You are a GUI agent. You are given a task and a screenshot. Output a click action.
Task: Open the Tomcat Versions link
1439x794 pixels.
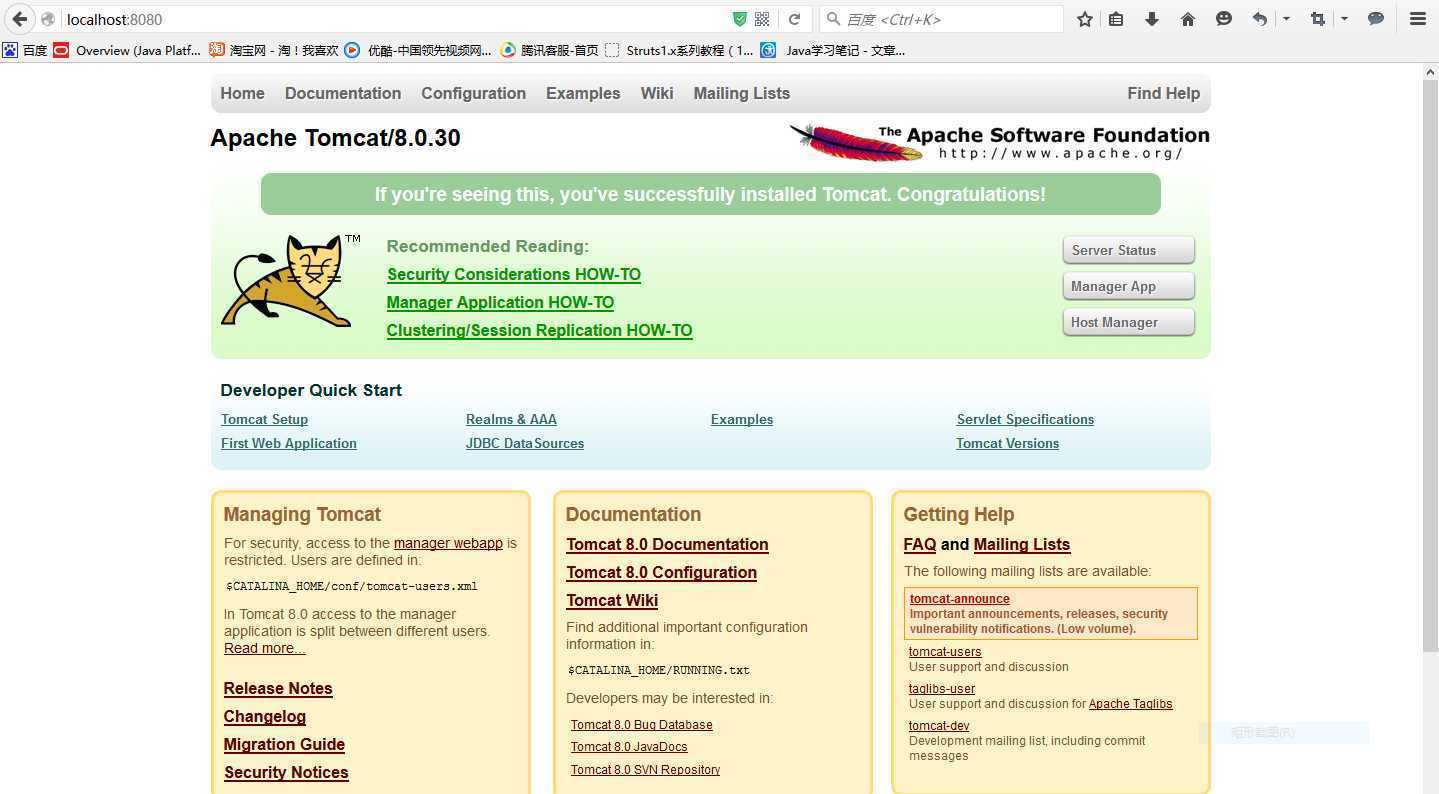pyautogui.click(x=1007, y=443)
